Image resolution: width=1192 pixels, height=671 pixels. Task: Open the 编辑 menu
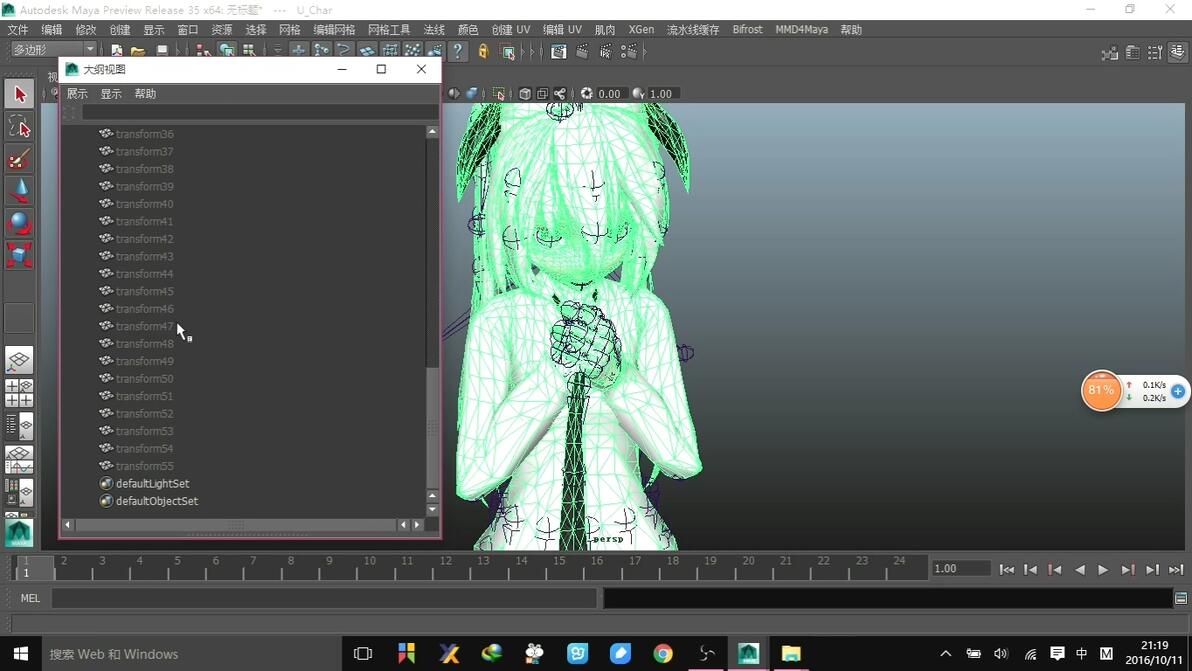tap(52, 30)
